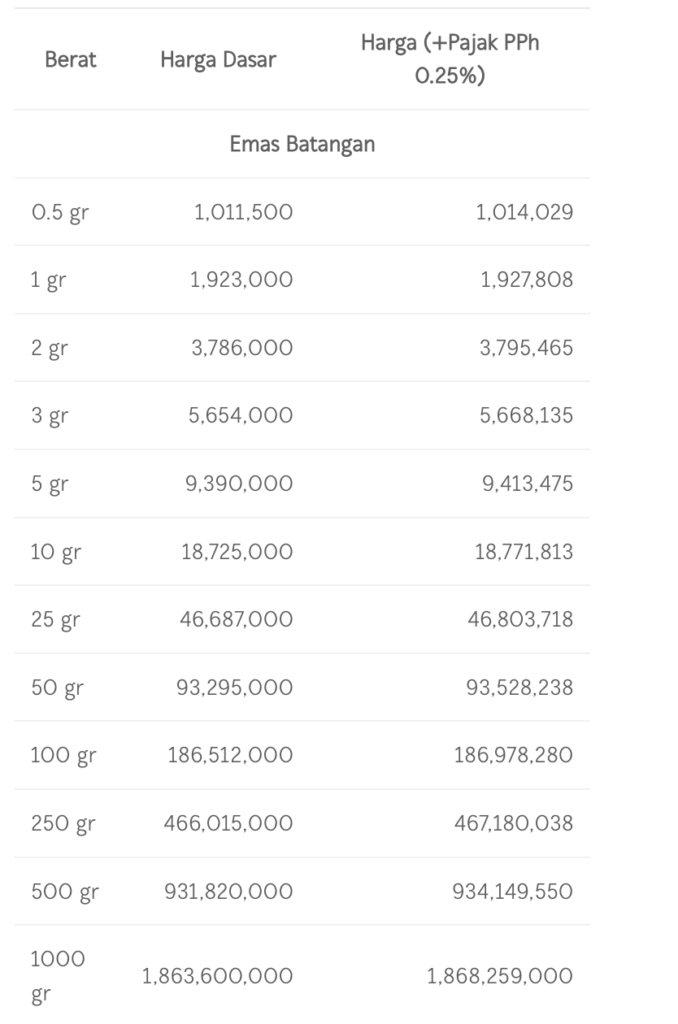Click the 1,927,808 taxed price
Screen dimensions: 678x1024
click(526, 280)
